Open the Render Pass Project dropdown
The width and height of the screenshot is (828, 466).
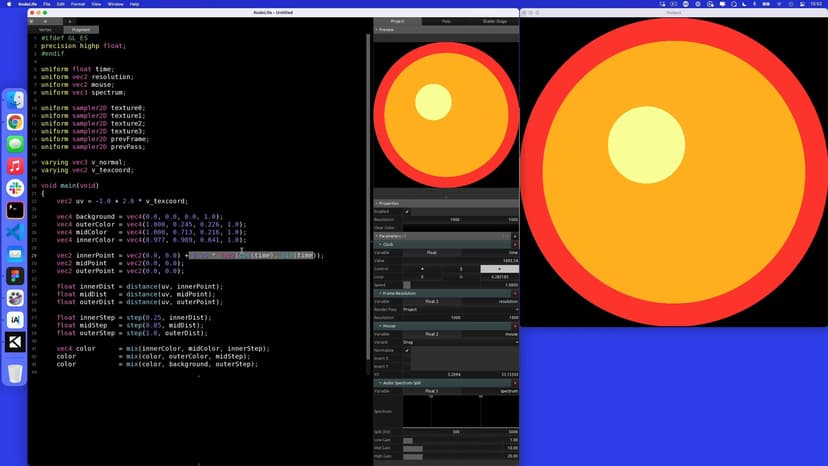[x=460, y=309]
